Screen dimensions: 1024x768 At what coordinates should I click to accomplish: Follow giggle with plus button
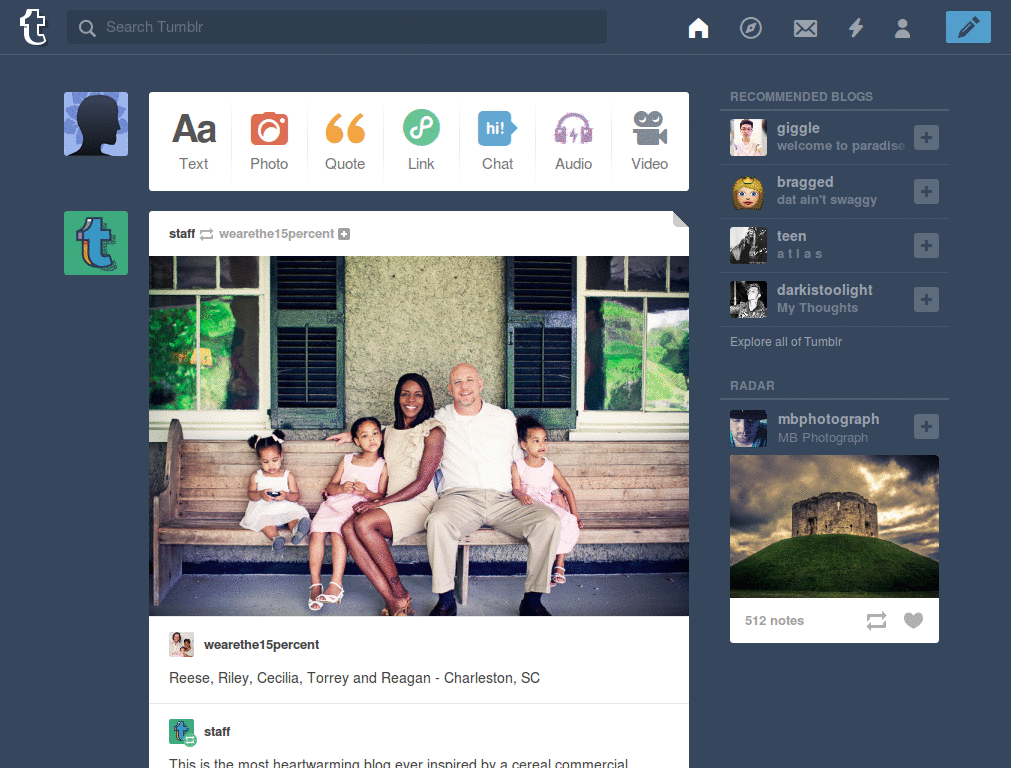point(926,137)
